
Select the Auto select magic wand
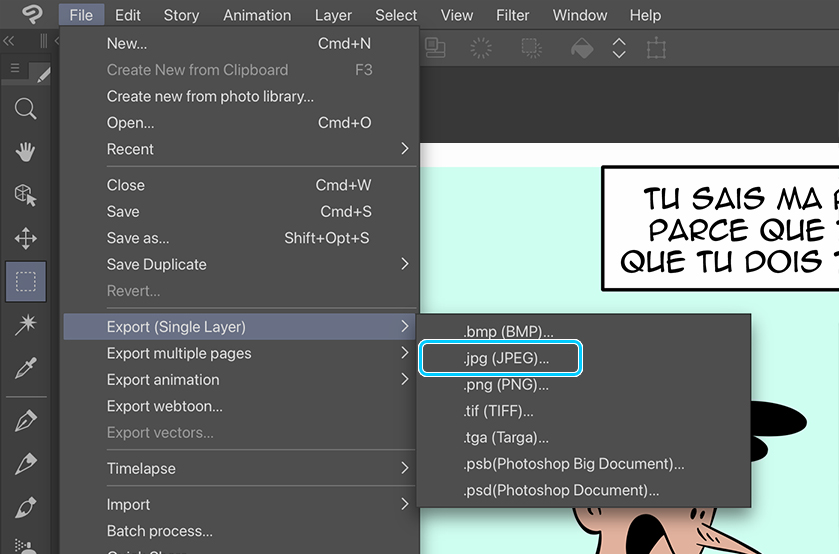pos(25,325)
